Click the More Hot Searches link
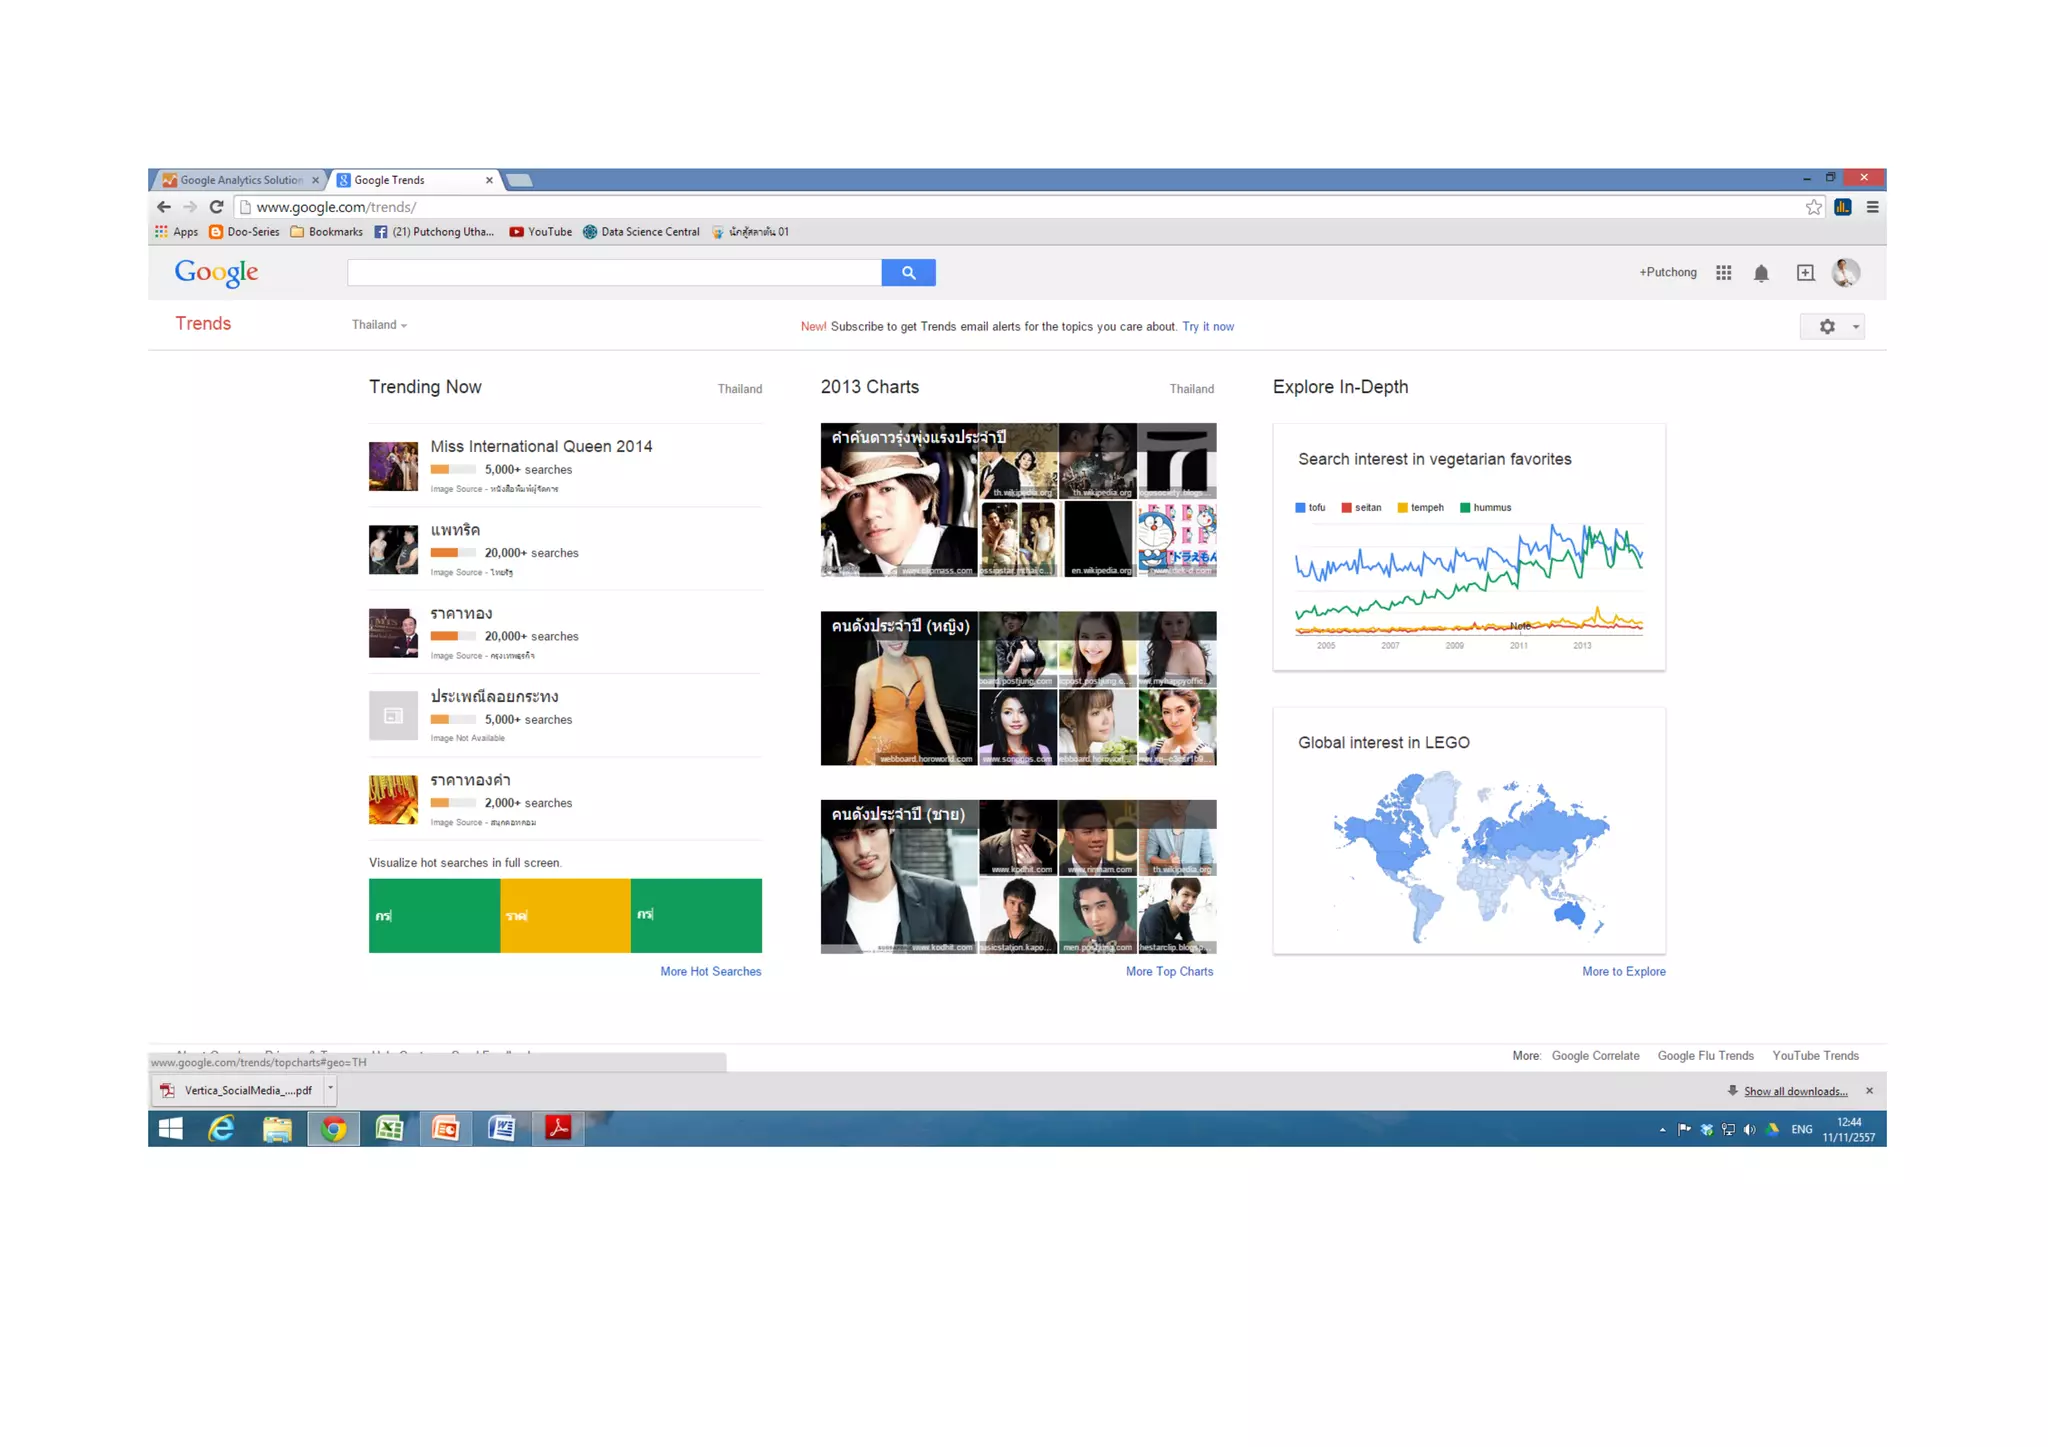Screen dimensions: 2048x1447 (710, 971)
